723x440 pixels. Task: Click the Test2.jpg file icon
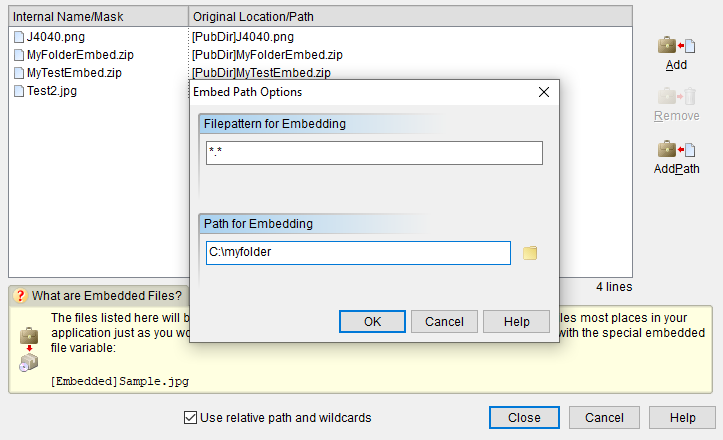(x=19, y=91)
